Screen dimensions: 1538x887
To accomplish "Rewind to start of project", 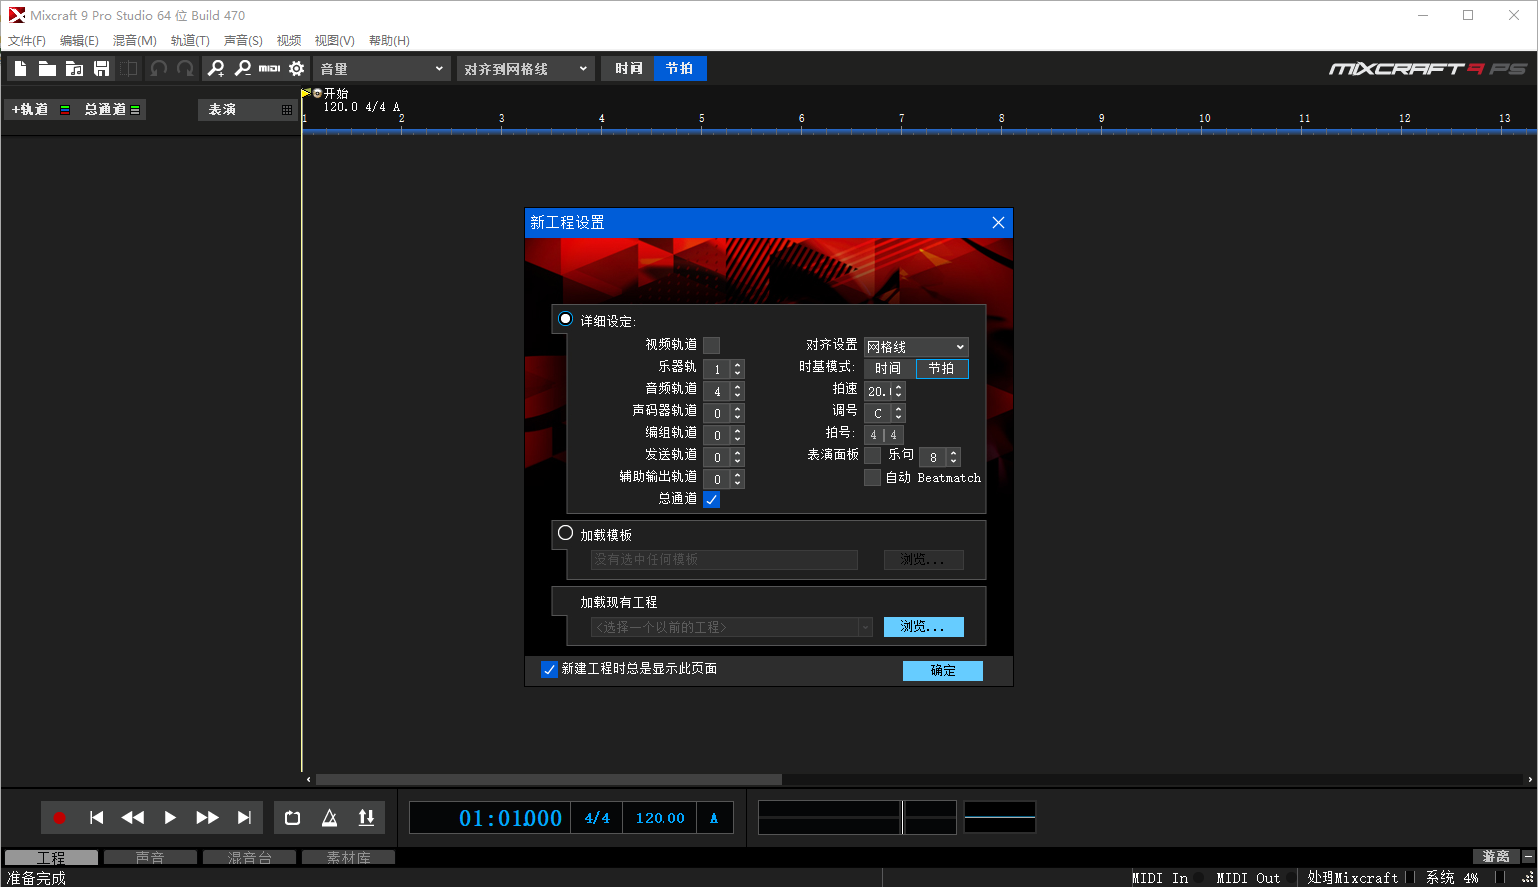I will click(96, 818).
